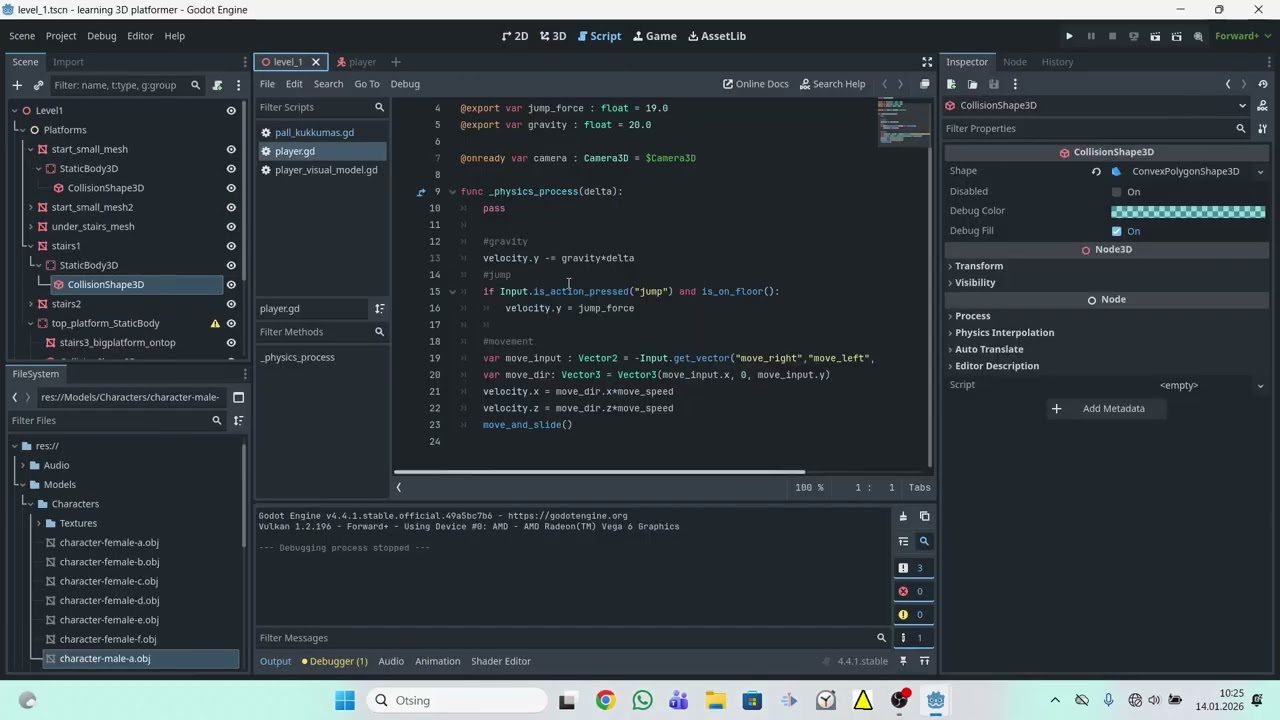Toggle error messages filter showing 0
Viewport: 1280px width, 720px height.
[912, 591]
